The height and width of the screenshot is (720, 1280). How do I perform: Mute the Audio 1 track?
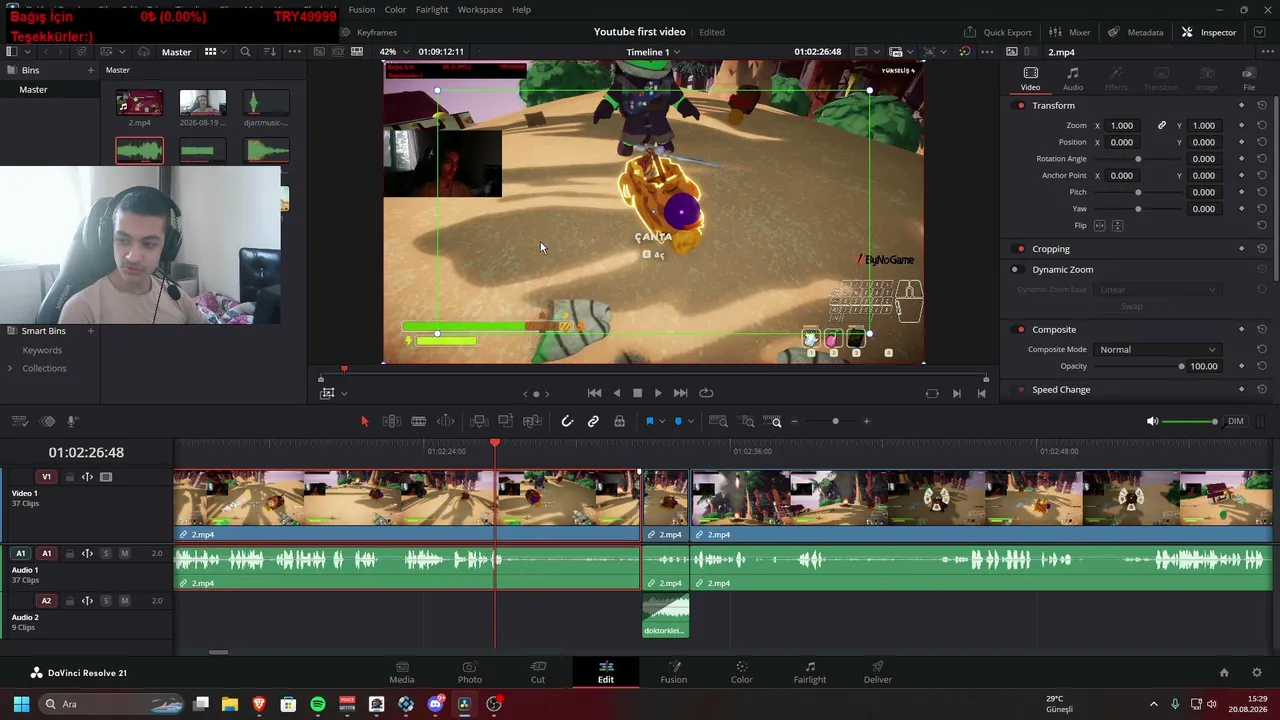[124, 553]
